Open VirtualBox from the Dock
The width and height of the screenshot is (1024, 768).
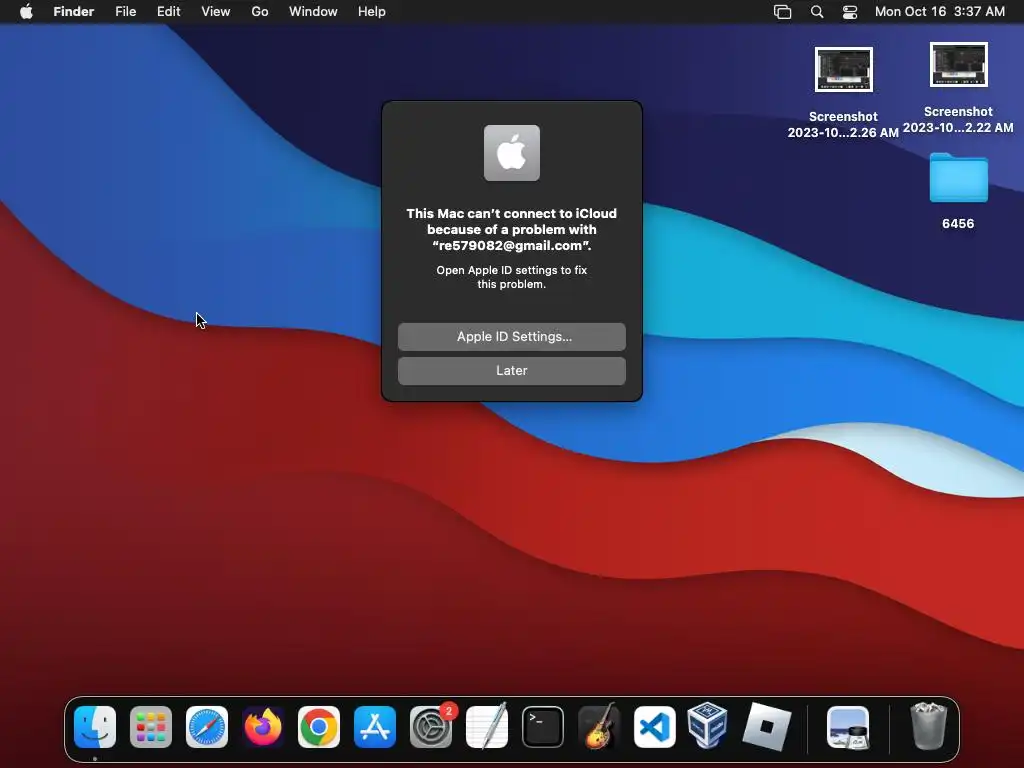tap(708, 726)
